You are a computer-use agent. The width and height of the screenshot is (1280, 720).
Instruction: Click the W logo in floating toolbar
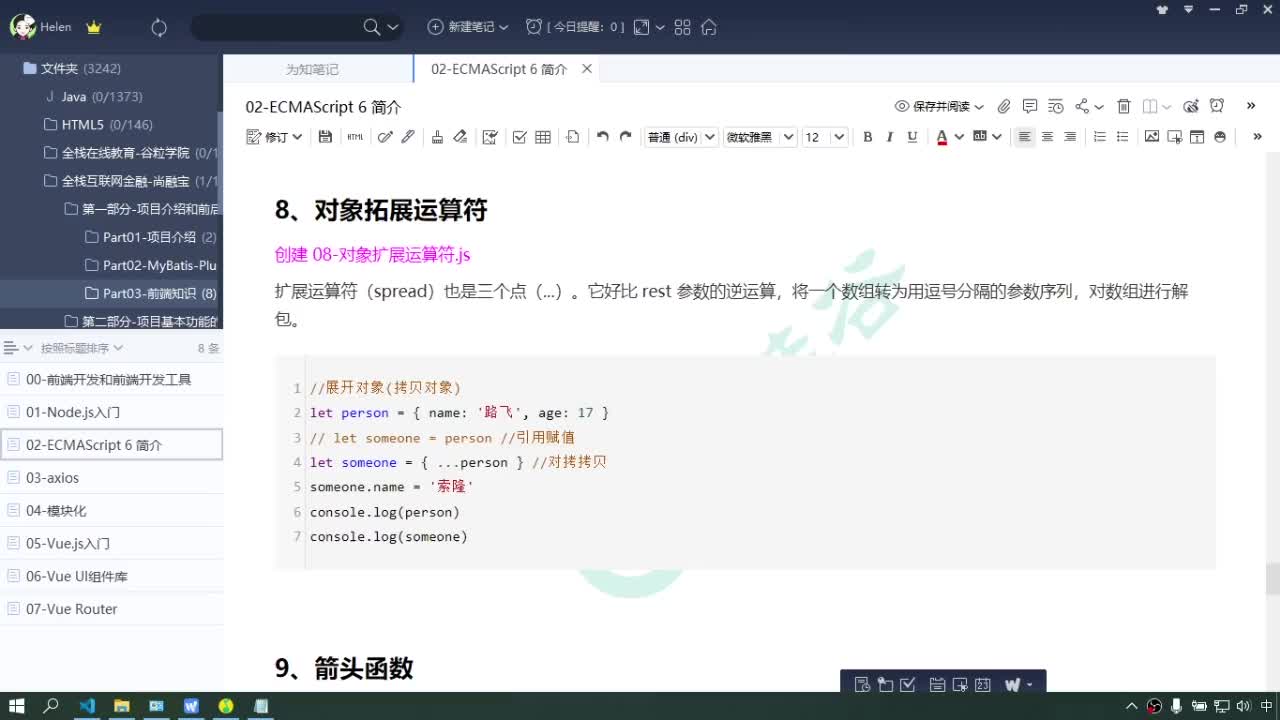(x=1012, y=685)
